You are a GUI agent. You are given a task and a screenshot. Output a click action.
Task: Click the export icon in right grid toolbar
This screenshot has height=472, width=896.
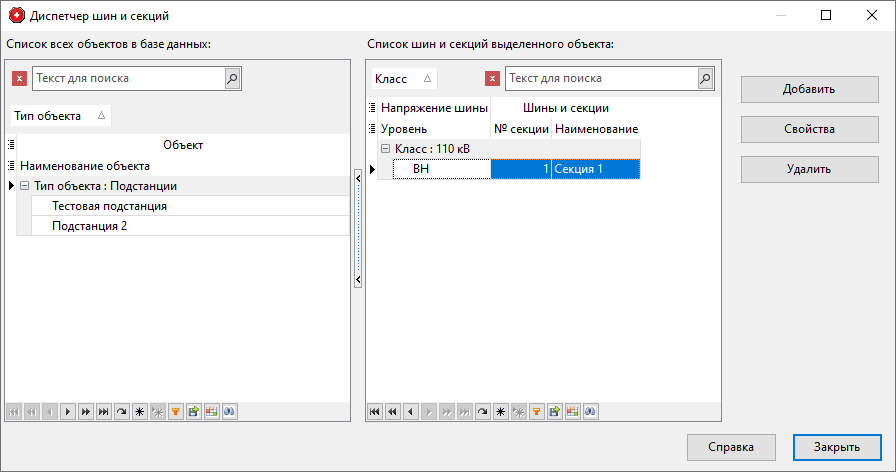point(554,411)
